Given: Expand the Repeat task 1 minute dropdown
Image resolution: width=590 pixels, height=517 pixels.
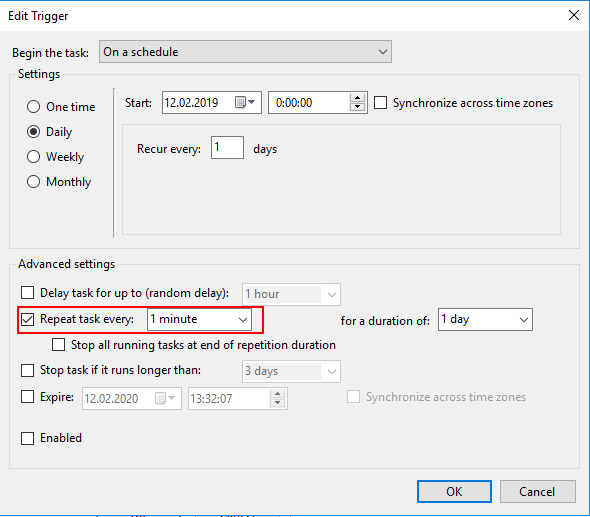Looking at the screenshot, I should point(199,319).
